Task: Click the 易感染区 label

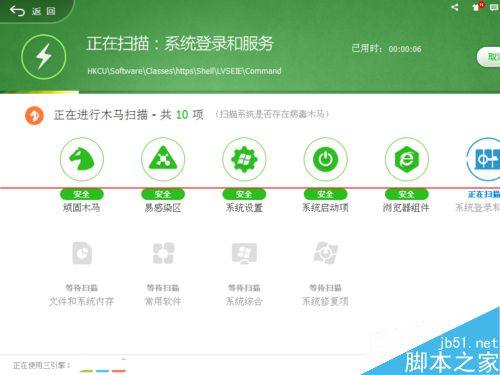Action: pos(163,208)
